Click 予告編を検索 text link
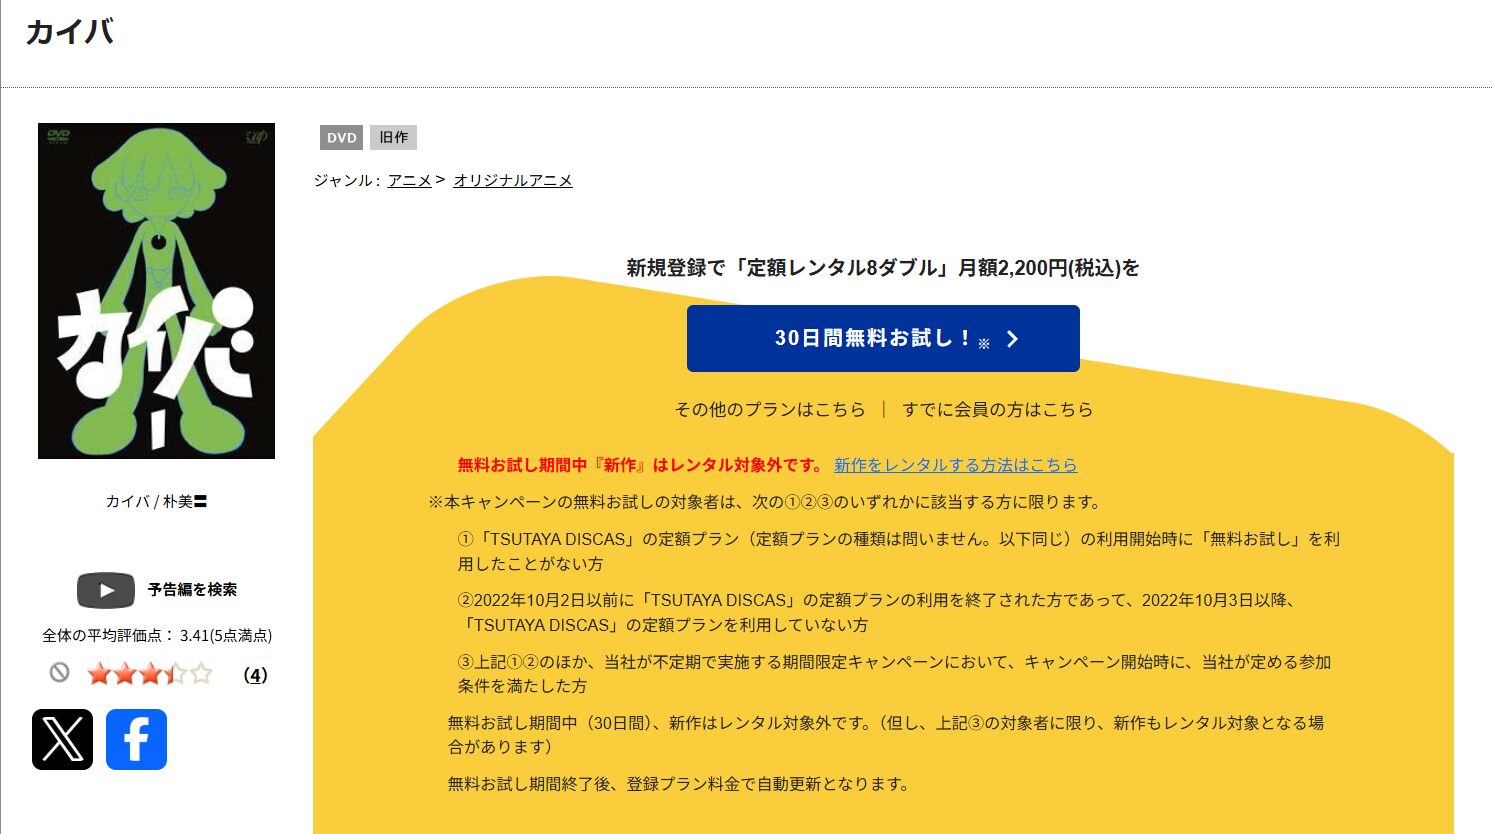Screen dimensions: 1493x834 point(192,590)
